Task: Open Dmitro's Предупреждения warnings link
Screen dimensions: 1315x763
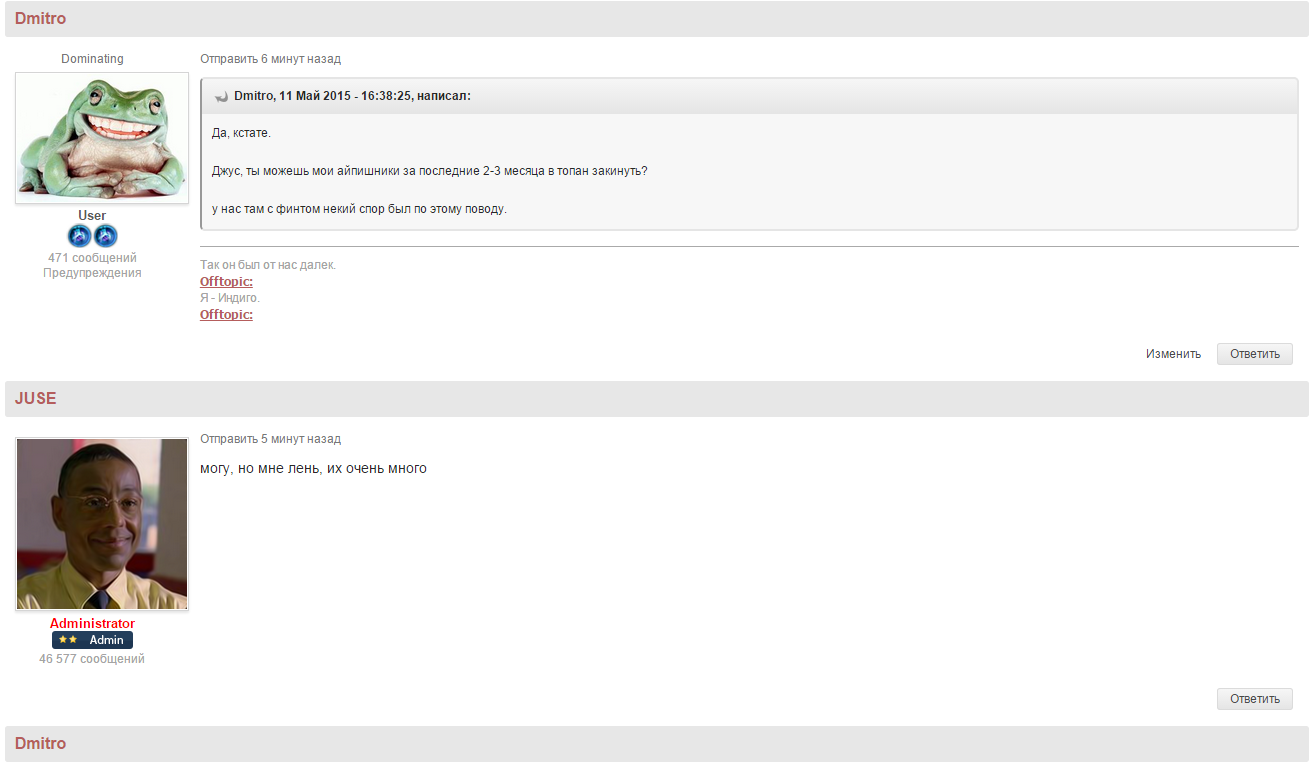Action: pyautogui.click(x=92, y=273)
